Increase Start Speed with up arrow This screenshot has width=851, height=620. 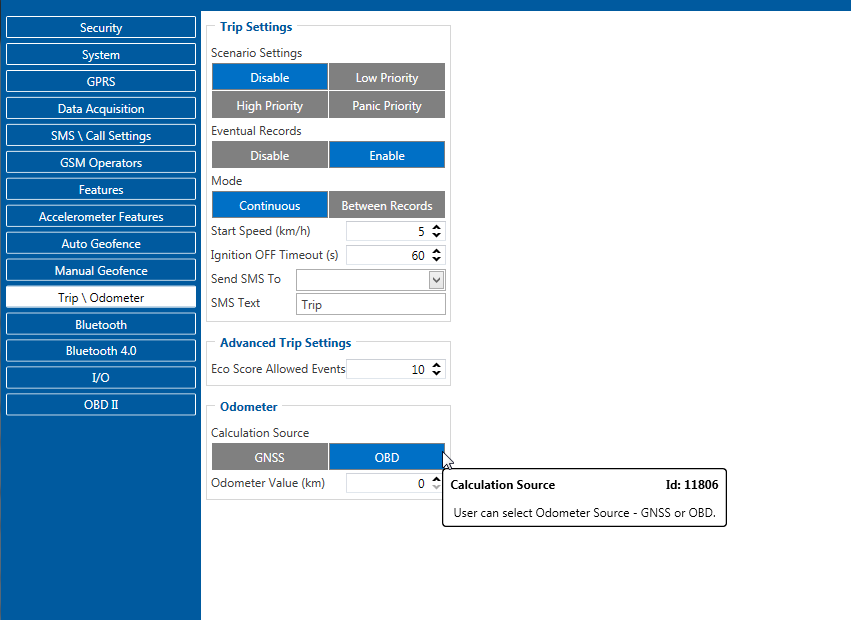coord(436,227)
